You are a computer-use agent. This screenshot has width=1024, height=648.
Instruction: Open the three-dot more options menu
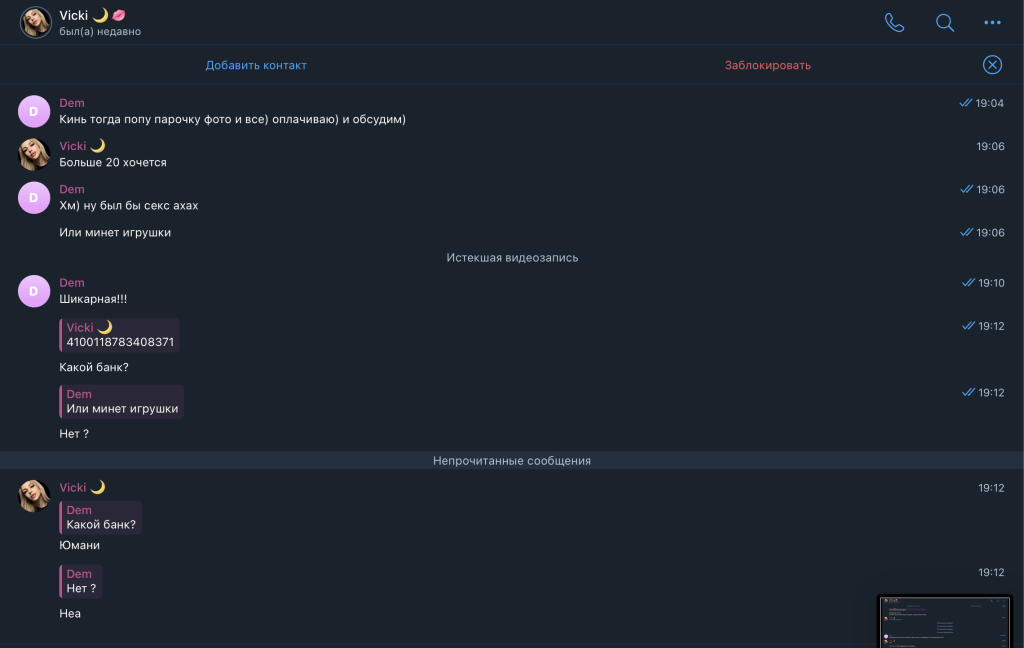(992, 22)
